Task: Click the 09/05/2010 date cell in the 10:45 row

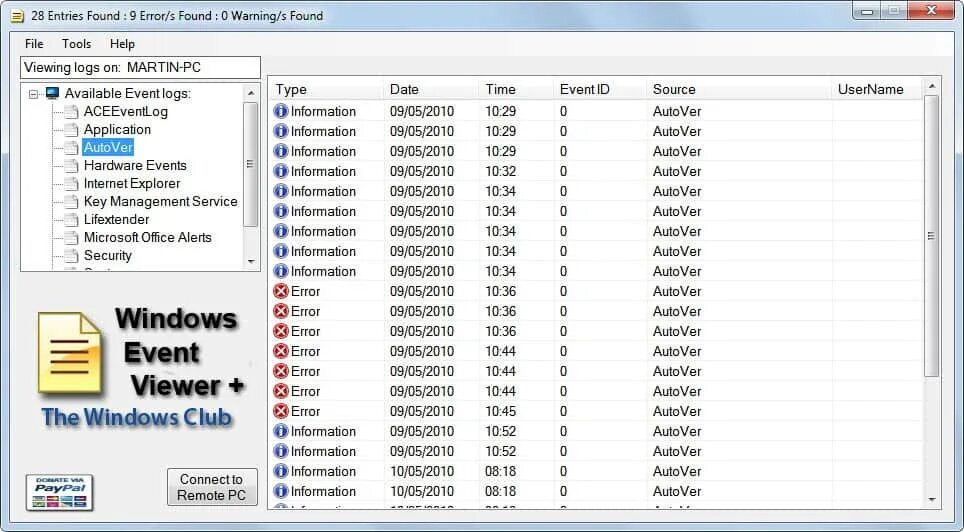Action: (422, 411)
